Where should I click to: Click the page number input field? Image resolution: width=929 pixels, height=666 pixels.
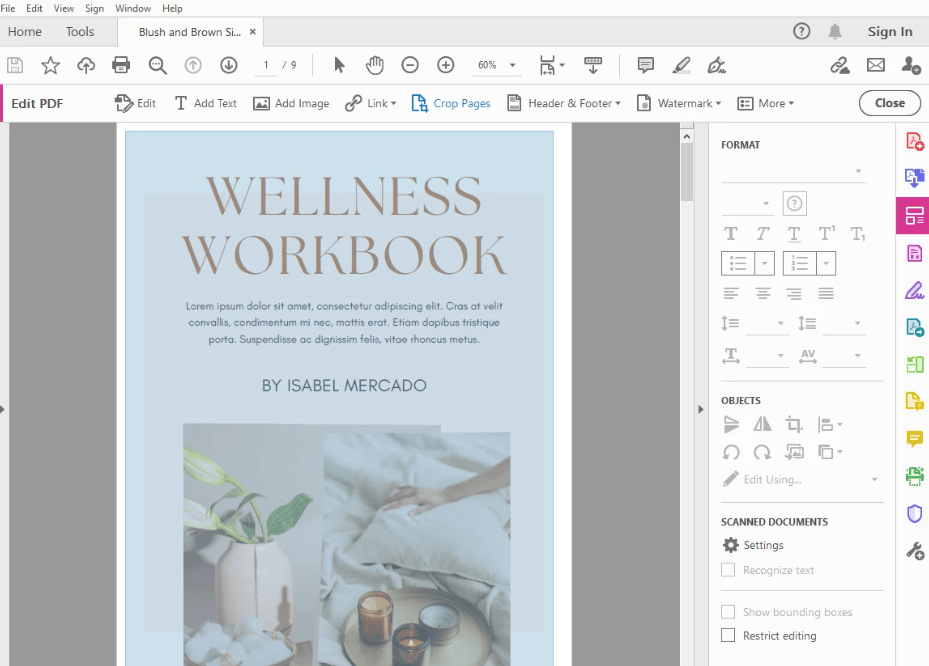tap(265, 64)
